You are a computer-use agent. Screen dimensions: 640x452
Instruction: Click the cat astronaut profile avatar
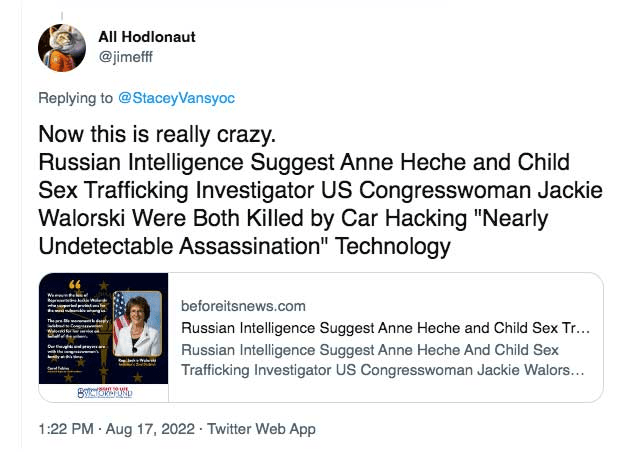pyautogui.click(x=62, y=47)
